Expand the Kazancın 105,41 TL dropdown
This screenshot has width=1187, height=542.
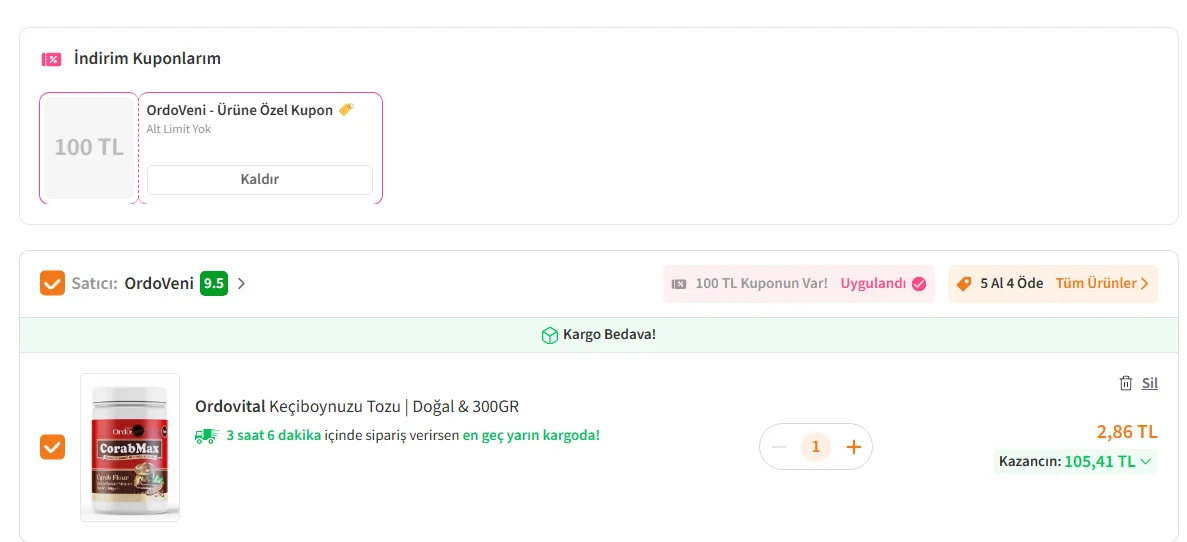click(x=1076, y=461)
